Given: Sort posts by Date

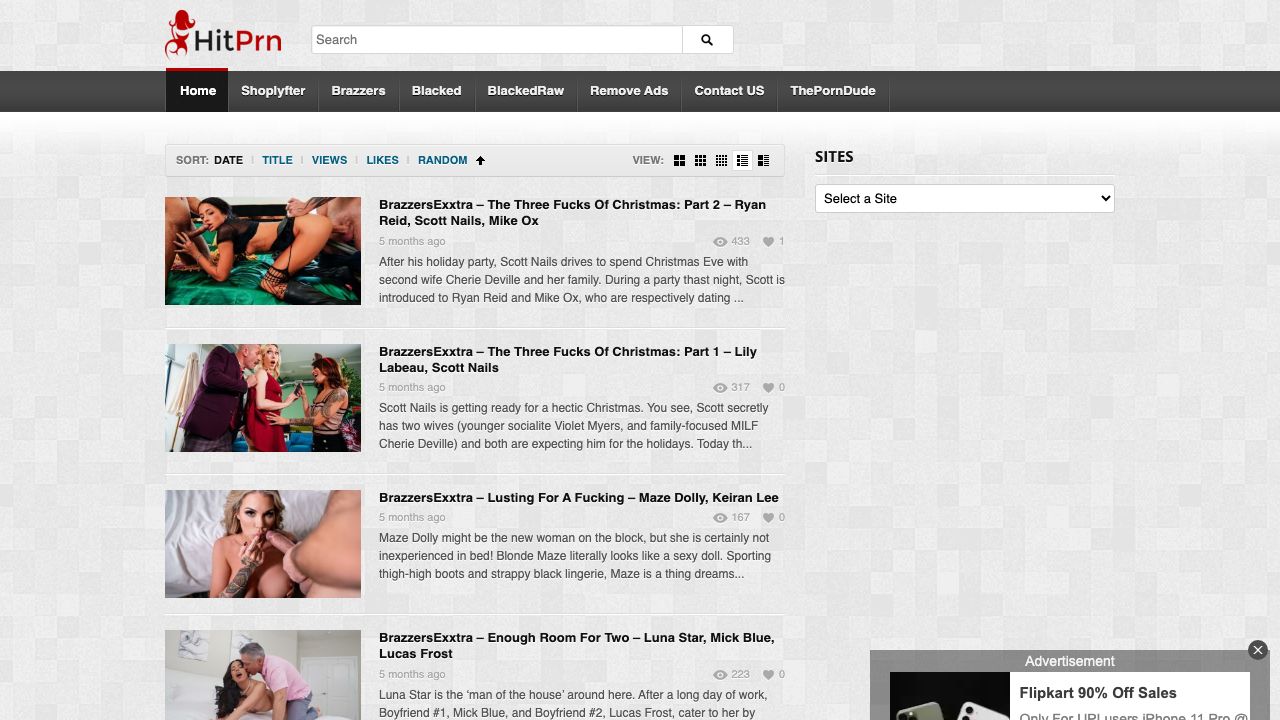Looking at the screenshot, I should (228, 160).
